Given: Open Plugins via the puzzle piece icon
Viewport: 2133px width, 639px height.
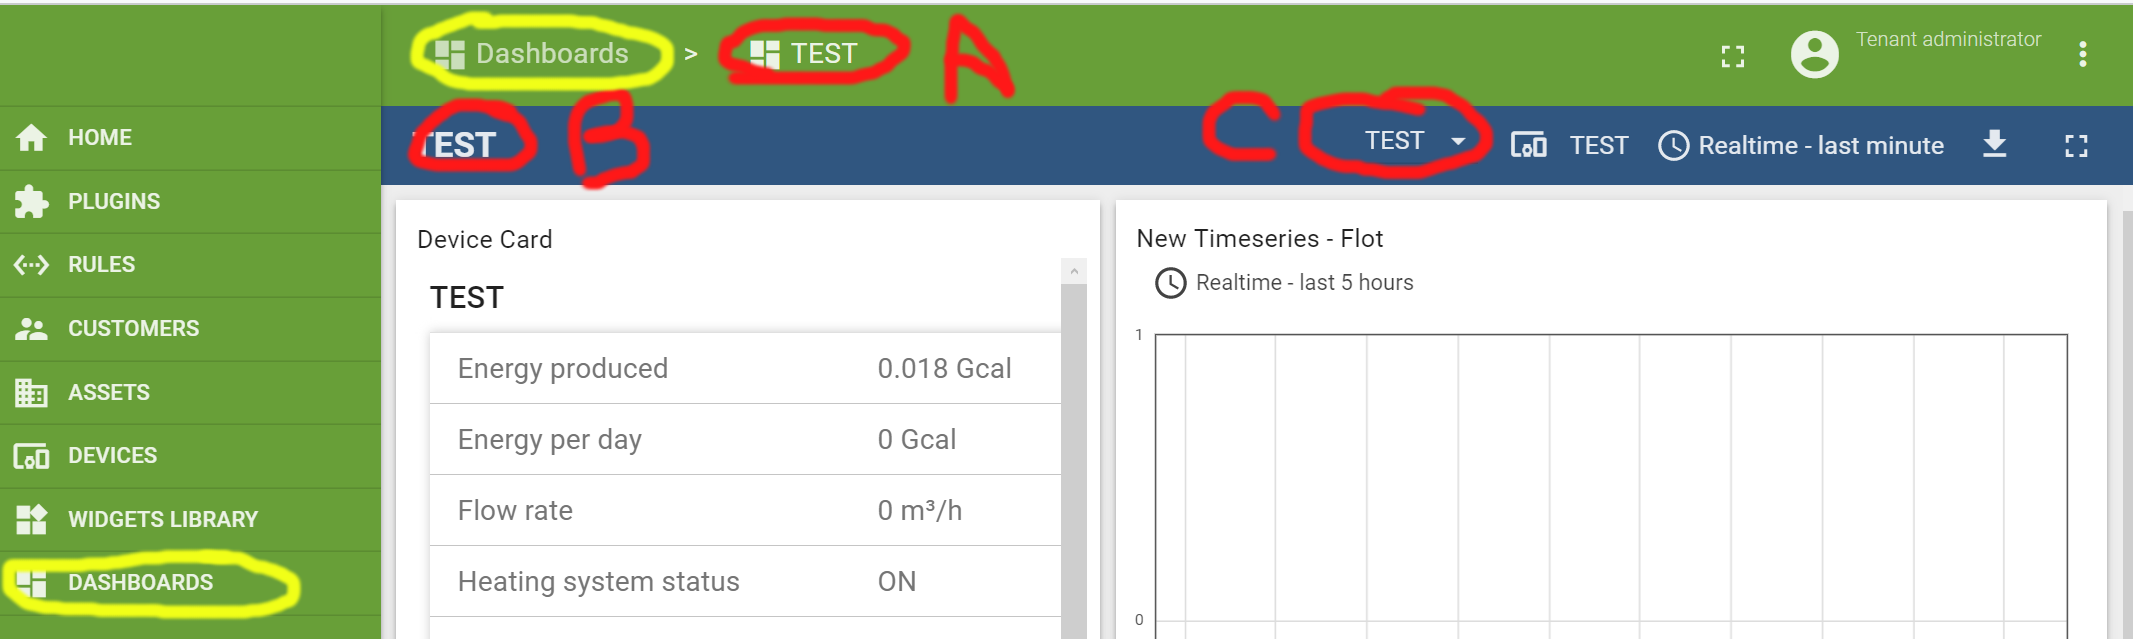Looking at the screenshot, I should point(33,200).
